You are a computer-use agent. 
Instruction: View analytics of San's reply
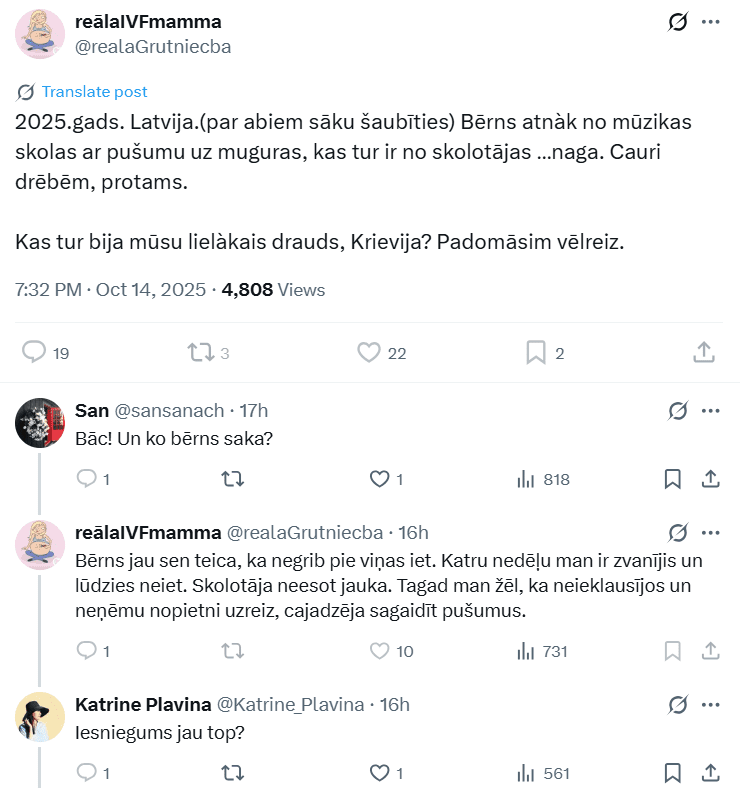coord(526,479)
